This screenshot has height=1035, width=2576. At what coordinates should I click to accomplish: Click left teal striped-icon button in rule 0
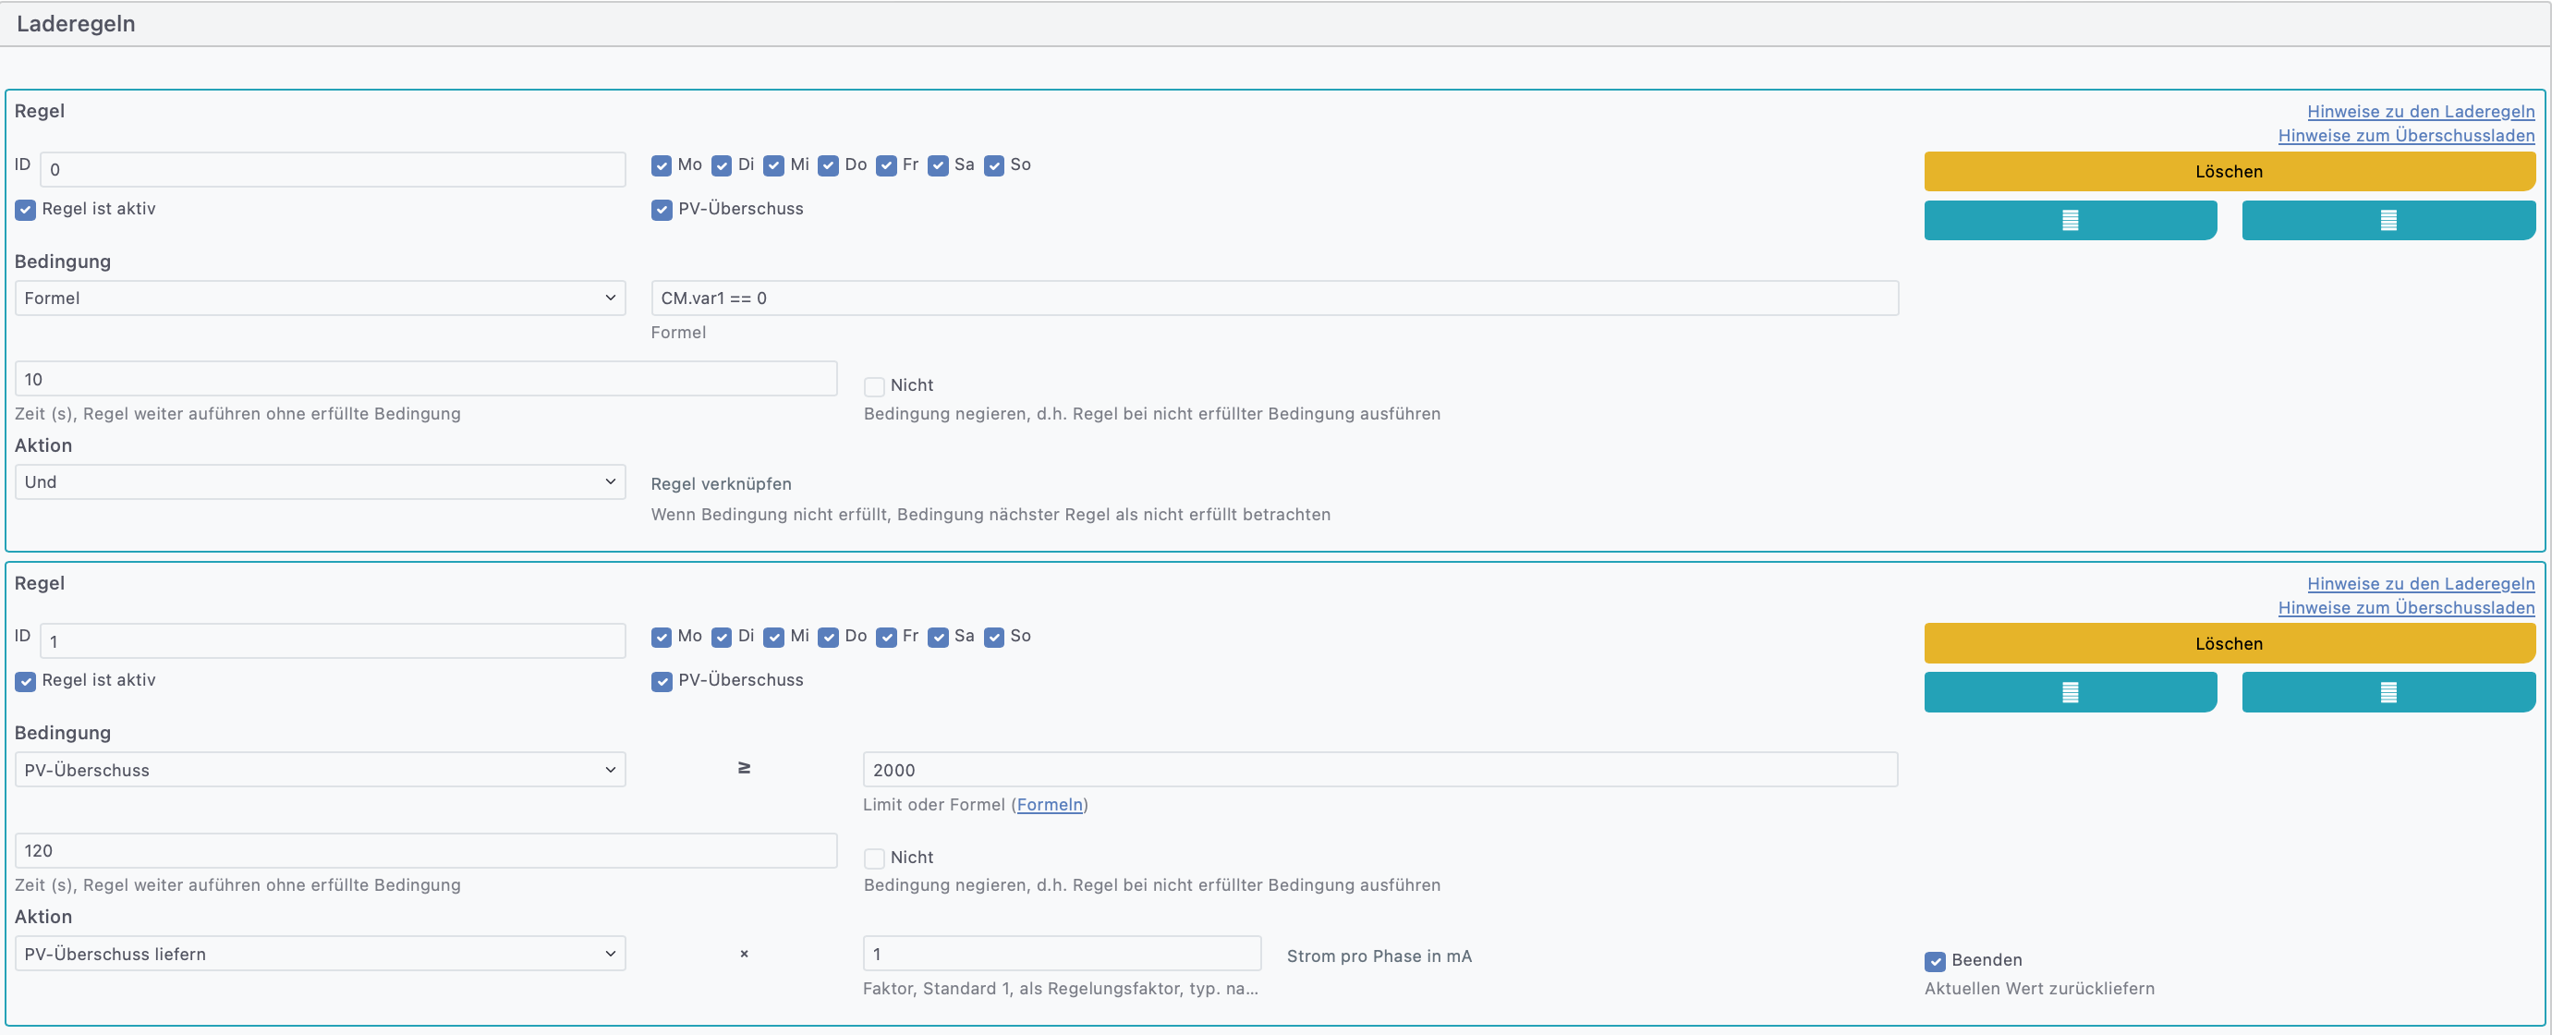(2070, 220)
